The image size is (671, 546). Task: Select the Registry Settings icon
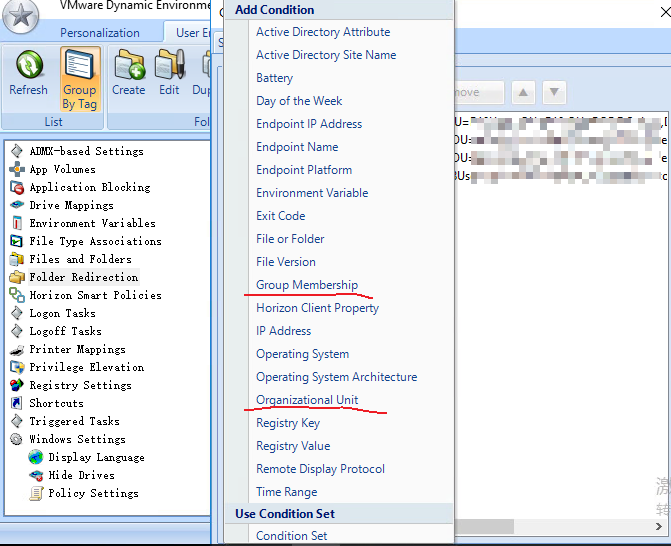point(17,385)
